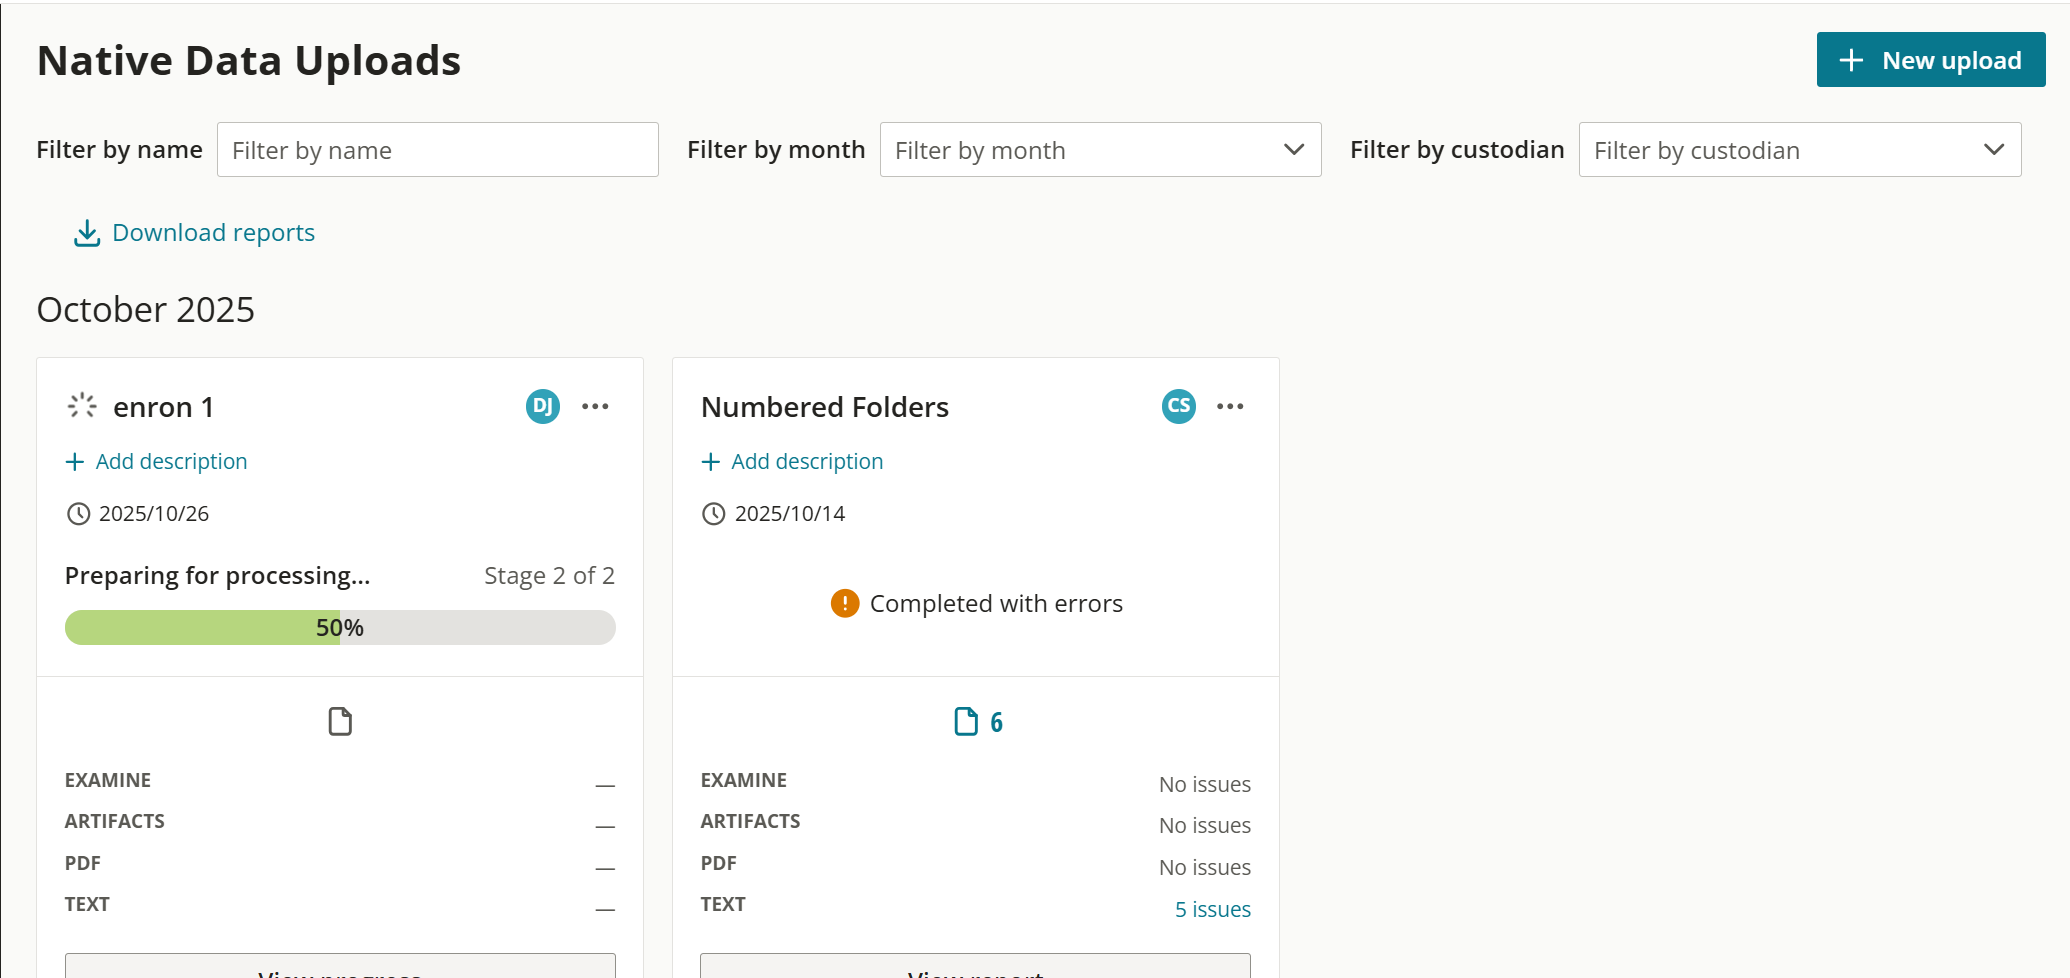Expand the Filter by custodian chevron
This screenshot has width=2070, height=978.
[1994, 150]
